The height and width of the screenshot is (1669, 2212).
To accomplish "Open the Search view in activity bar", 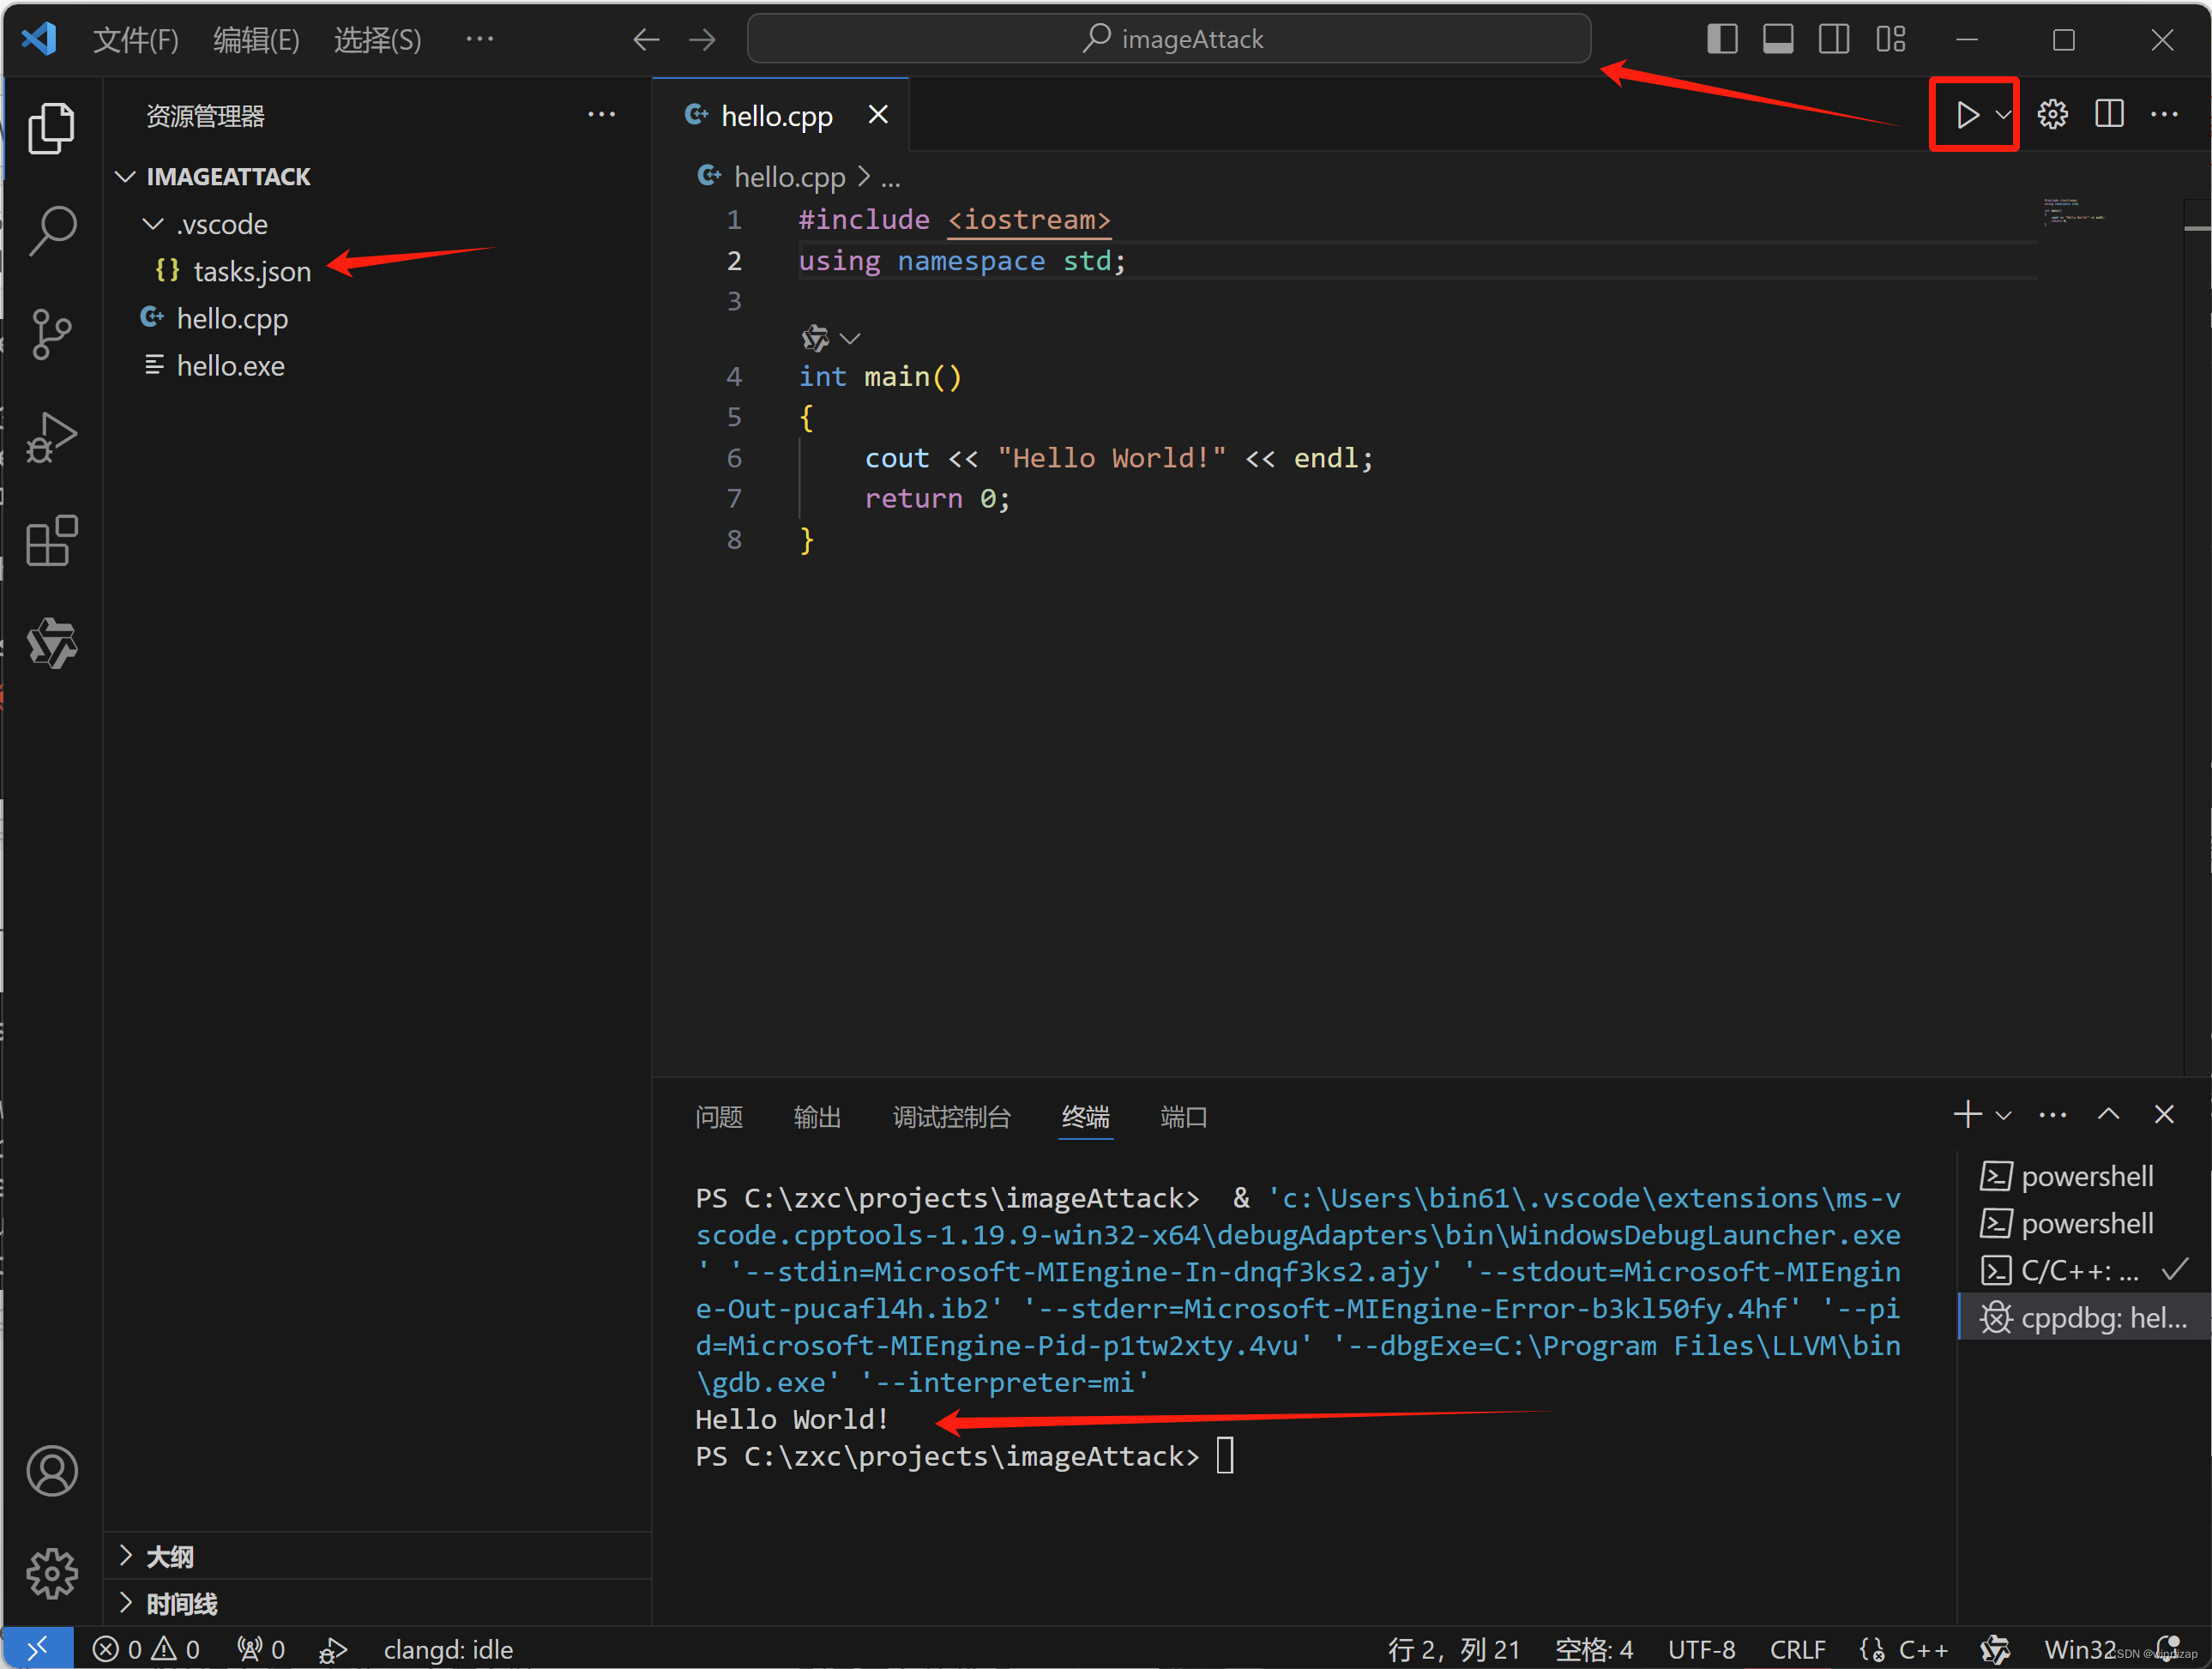I will (x=51, y=230).
